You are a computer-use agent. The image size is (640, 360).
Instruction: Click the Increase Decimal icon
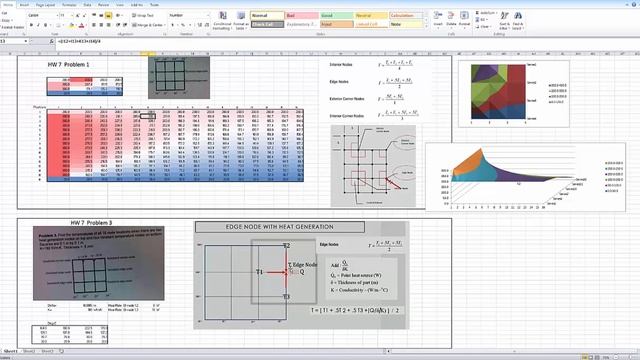pos(200,25)
